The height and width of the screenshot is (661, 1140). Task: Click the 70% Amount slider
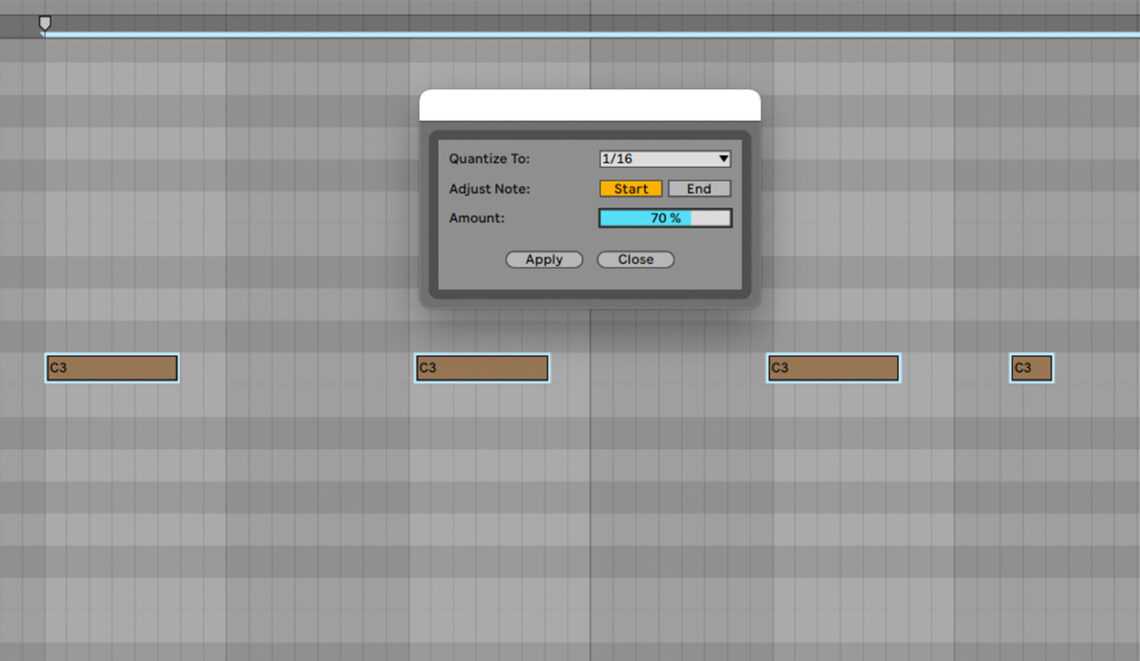[664, 217]
